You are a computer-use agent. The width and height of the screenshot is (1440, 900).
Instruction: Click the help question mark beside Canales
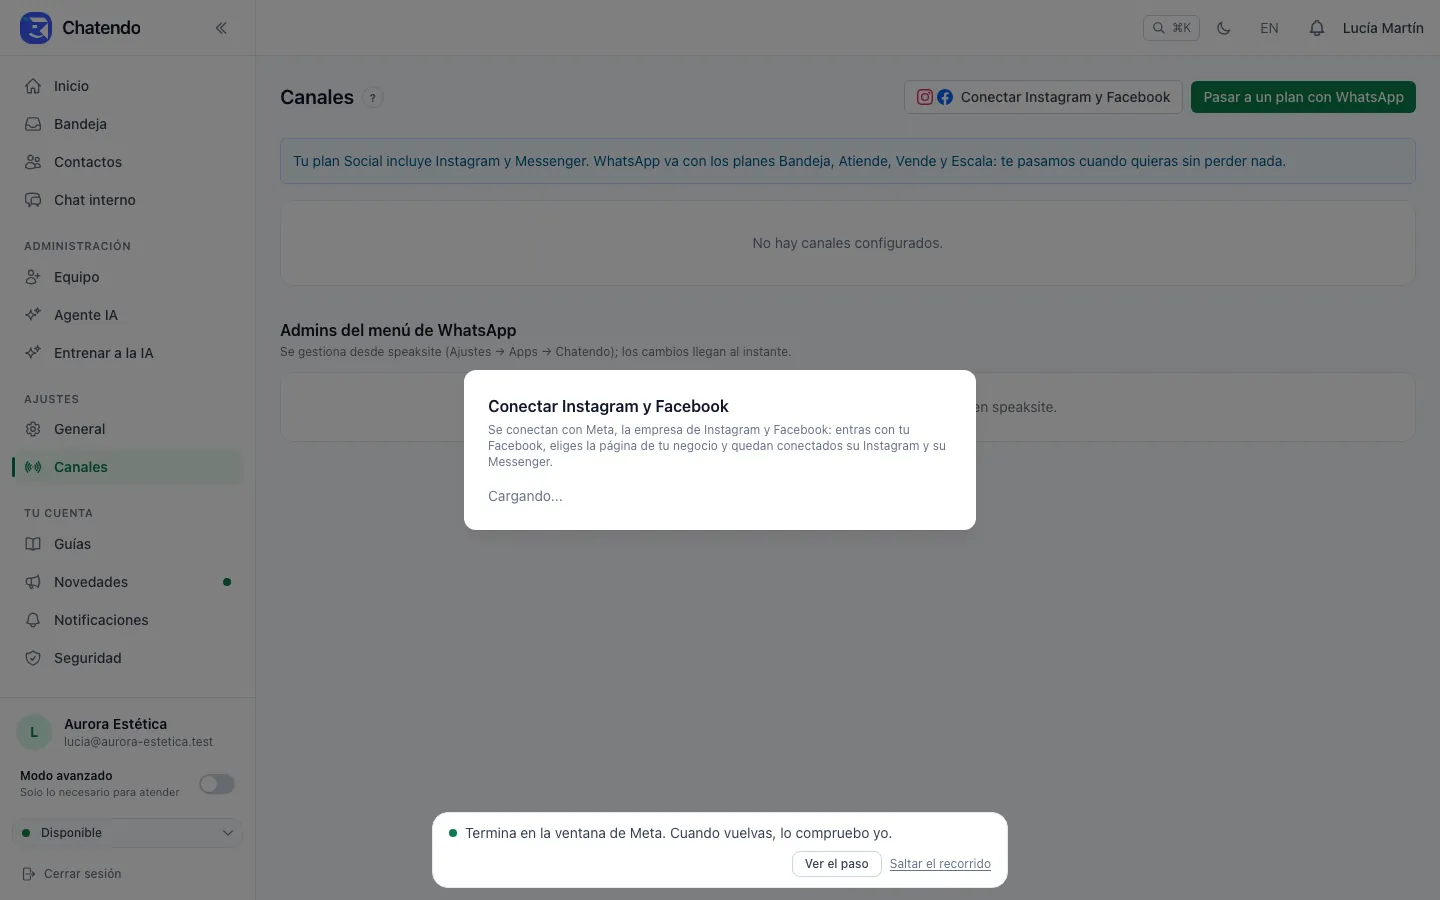point(373,97)
